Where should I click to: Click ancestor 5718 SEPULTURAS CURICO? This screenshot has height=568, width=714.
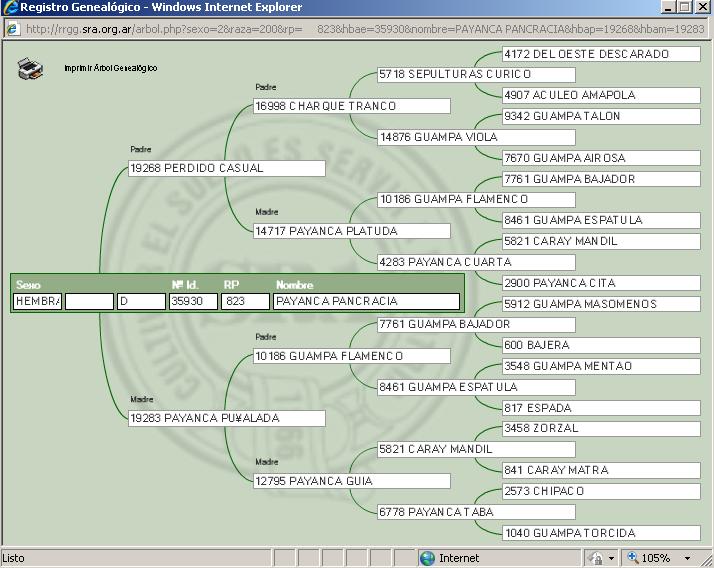tap(475, 75)
